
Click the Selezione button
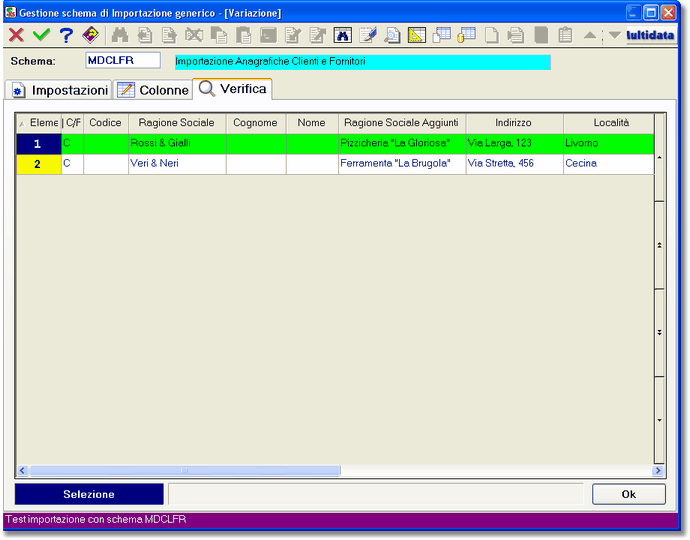pyautogui.click(x=89, y=494)
